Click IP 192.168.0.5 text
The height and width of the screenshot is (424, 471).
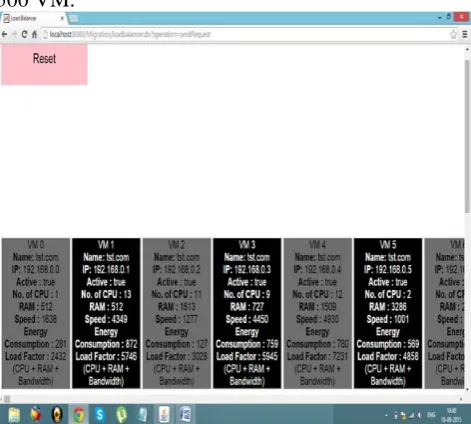coord(388,269)
